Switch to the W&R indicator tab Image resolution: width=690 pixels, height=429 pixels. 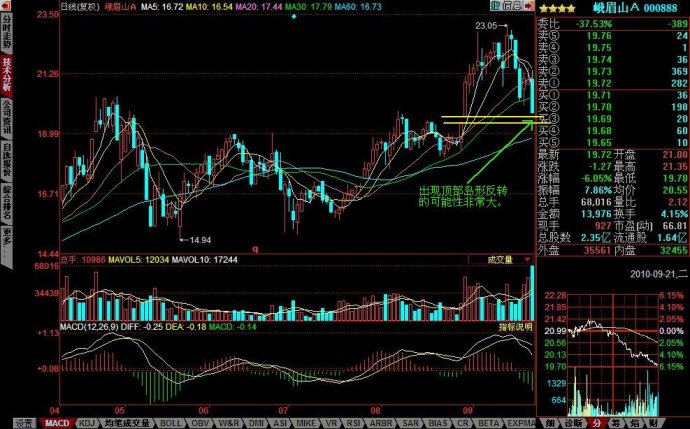(228, 423)
